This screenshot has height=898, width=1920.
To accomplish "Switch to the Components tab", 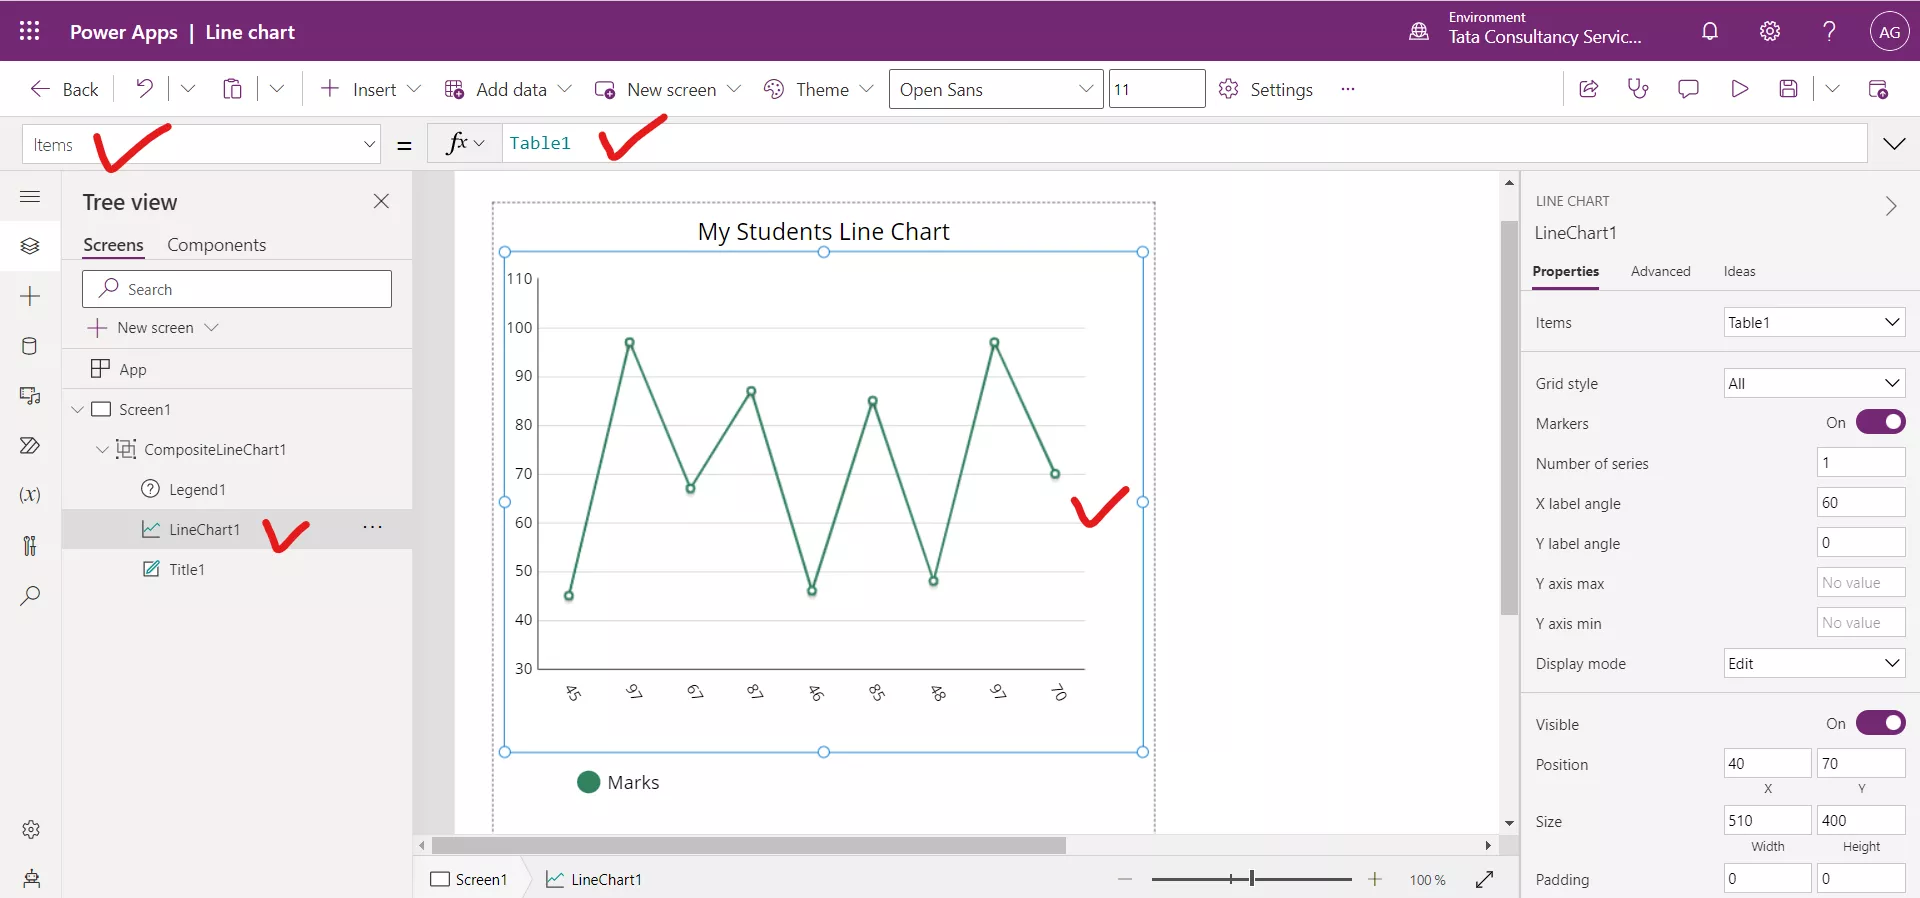I will [216, 245].
